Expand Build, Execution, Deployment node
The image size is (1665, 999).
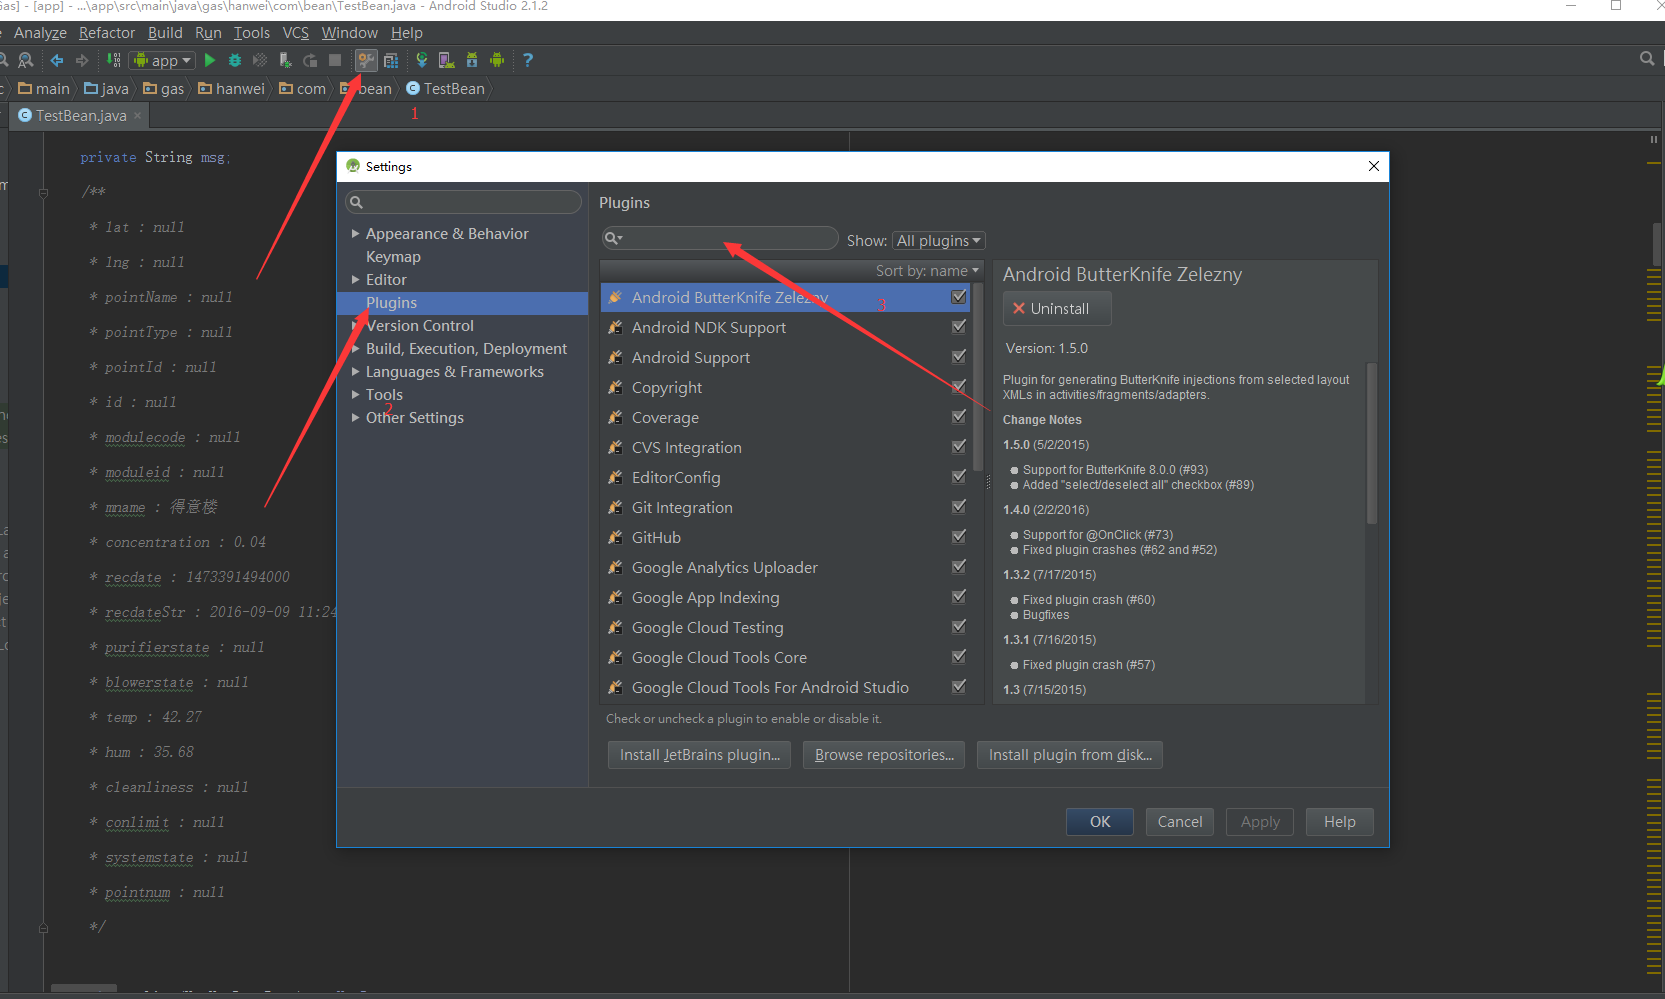pyautogui.click(x=355, y=348)
